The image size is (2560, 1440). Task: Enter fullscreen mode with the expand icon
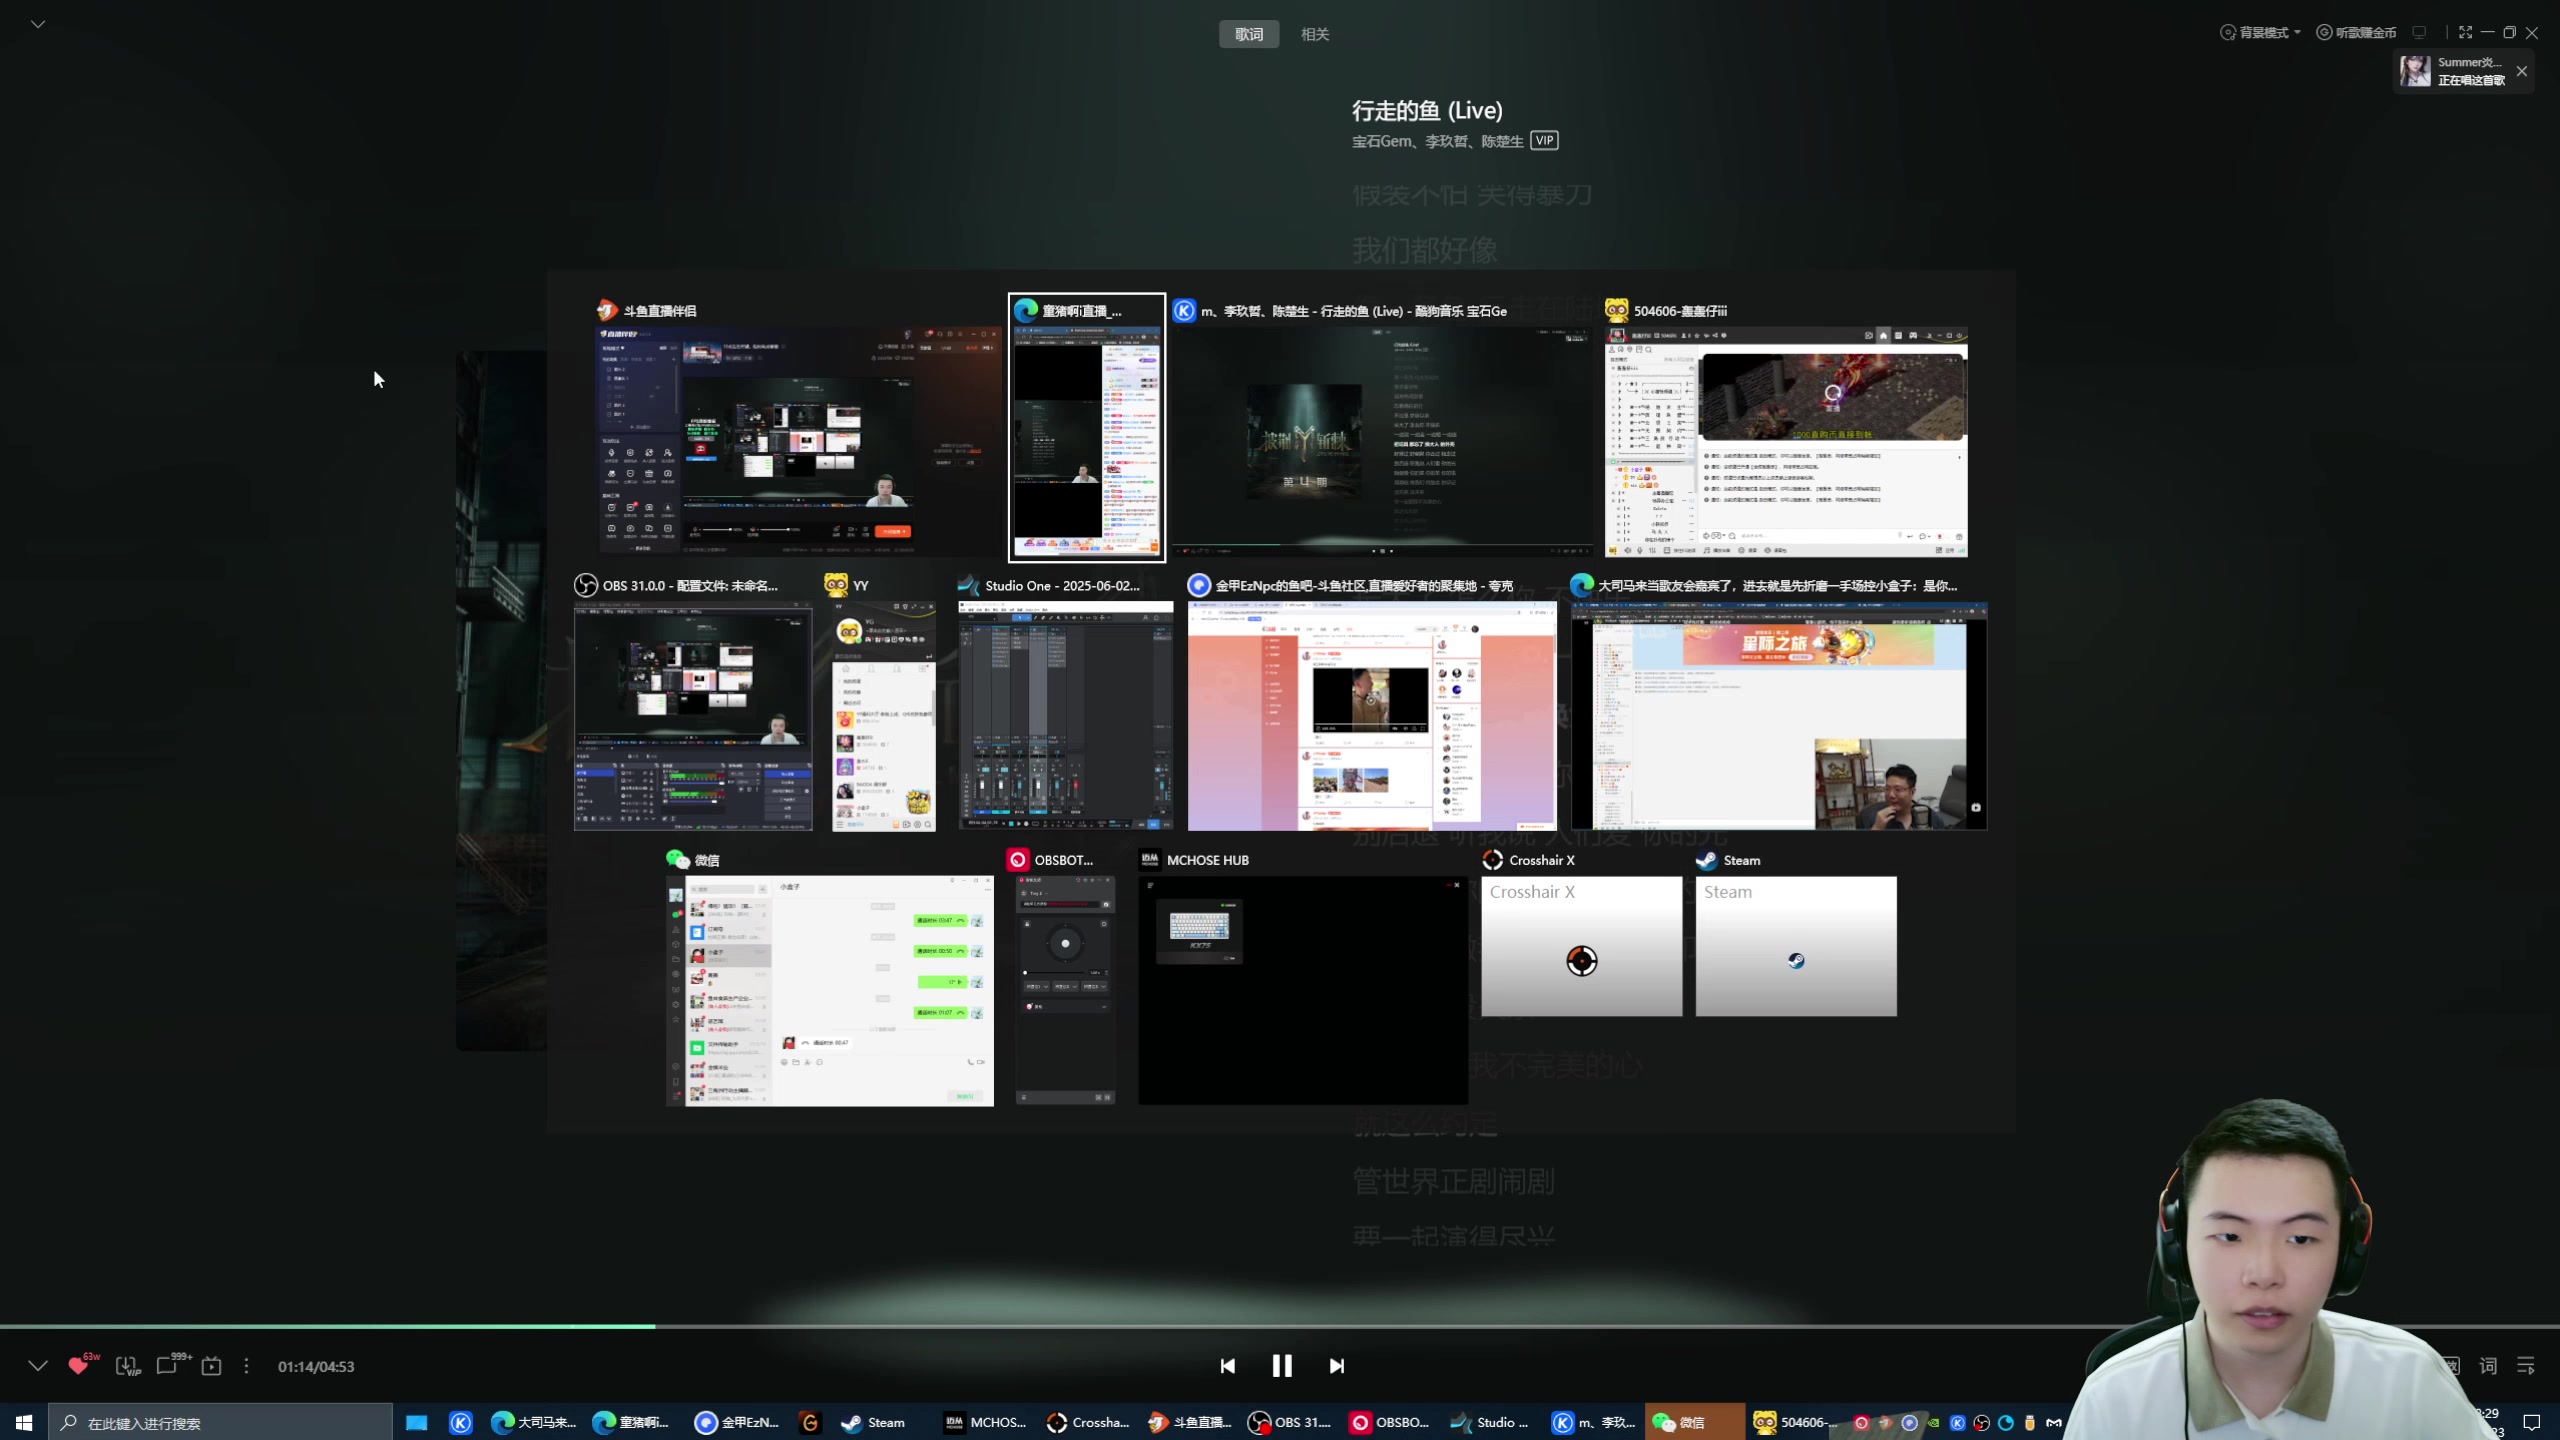click(x=2465, y=33)
